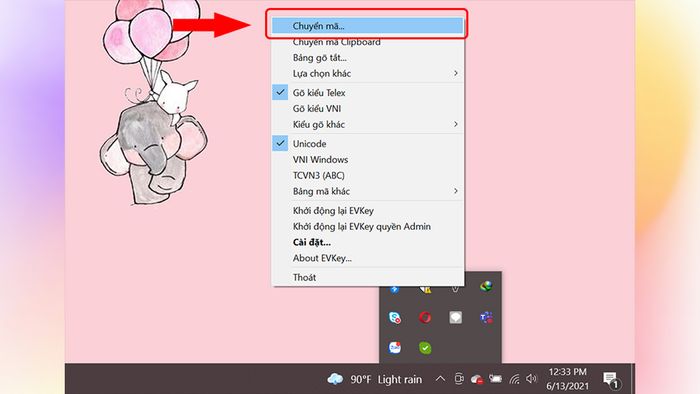Click the speaker volume icon
The height and width of the screenshot is (394, 700).
tap(531, 379)
